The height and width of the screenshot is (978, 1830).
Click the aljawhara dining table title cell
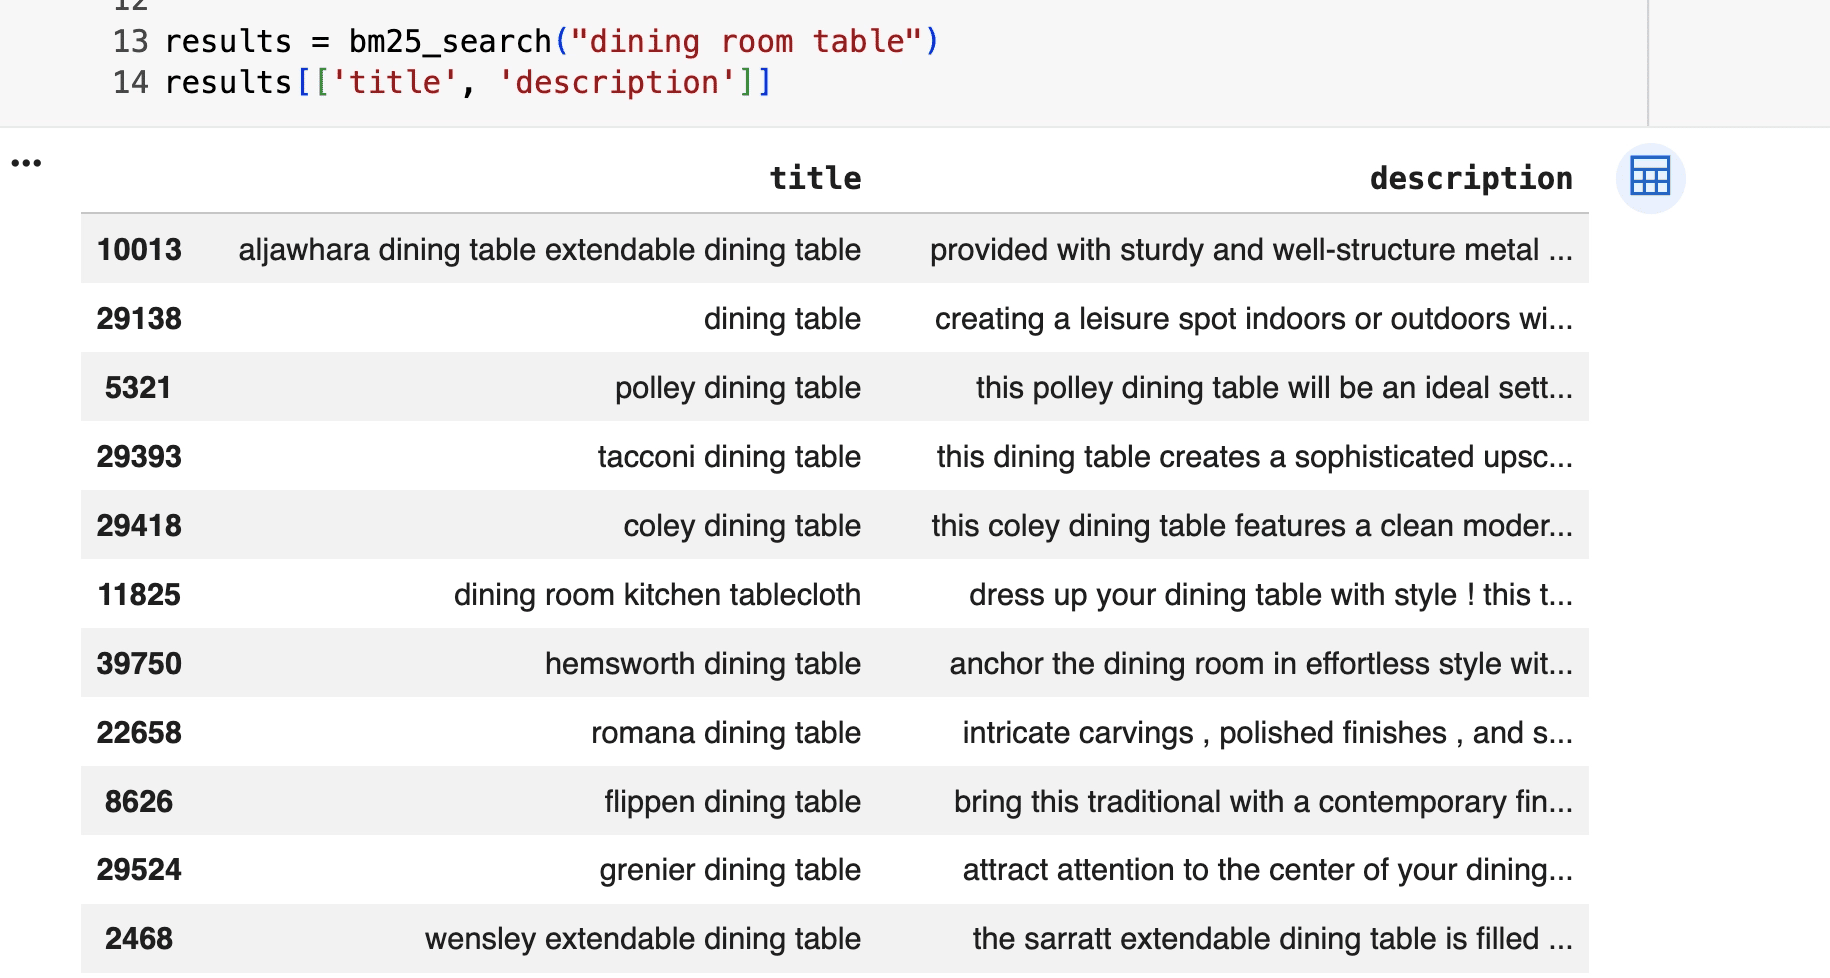click(x=549, y=249)
